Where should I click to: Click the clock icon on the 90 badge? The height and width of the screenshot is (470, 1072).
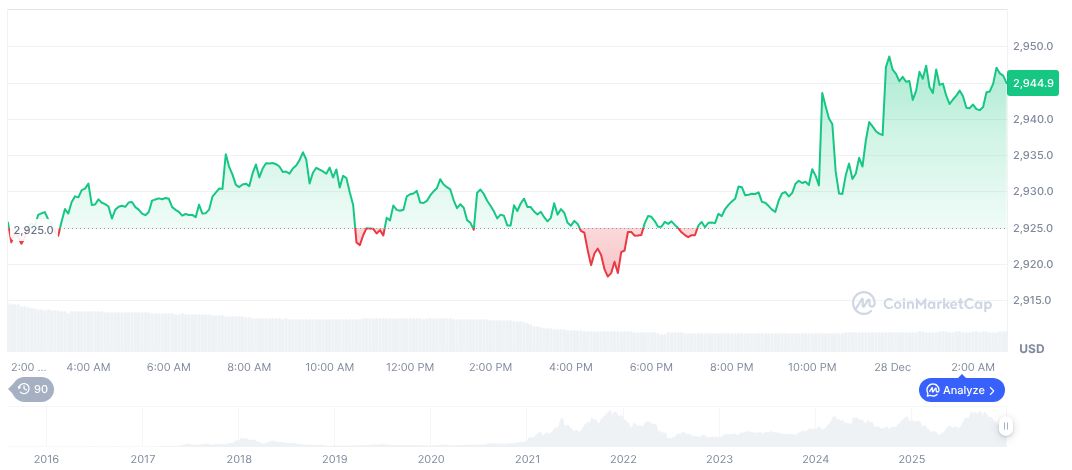24,390
